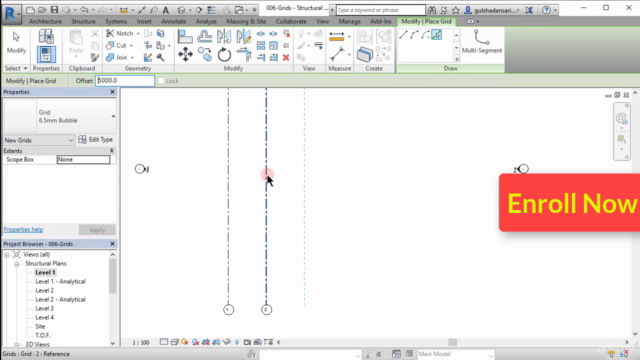Image resolution: width=640 pixels, height=360 pixels.
Task: Select the Offset tool icon
Action: tap(204, 37)
